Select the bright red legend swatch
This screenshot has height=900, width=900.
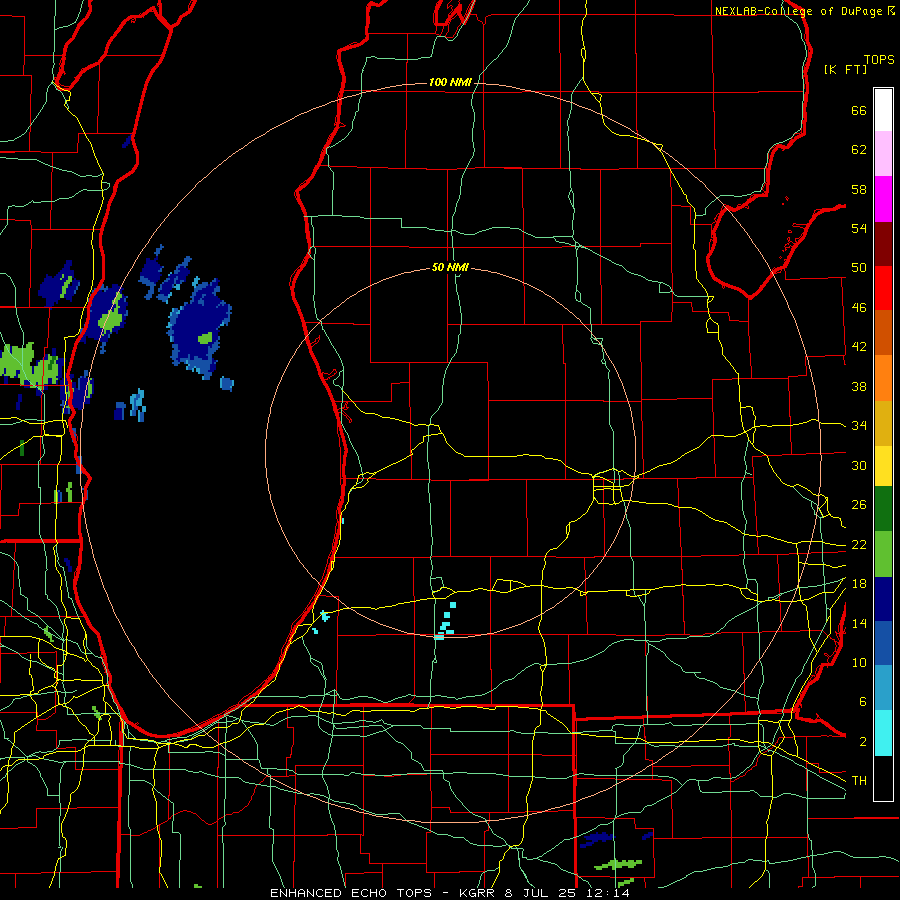(x=883, y=288)
